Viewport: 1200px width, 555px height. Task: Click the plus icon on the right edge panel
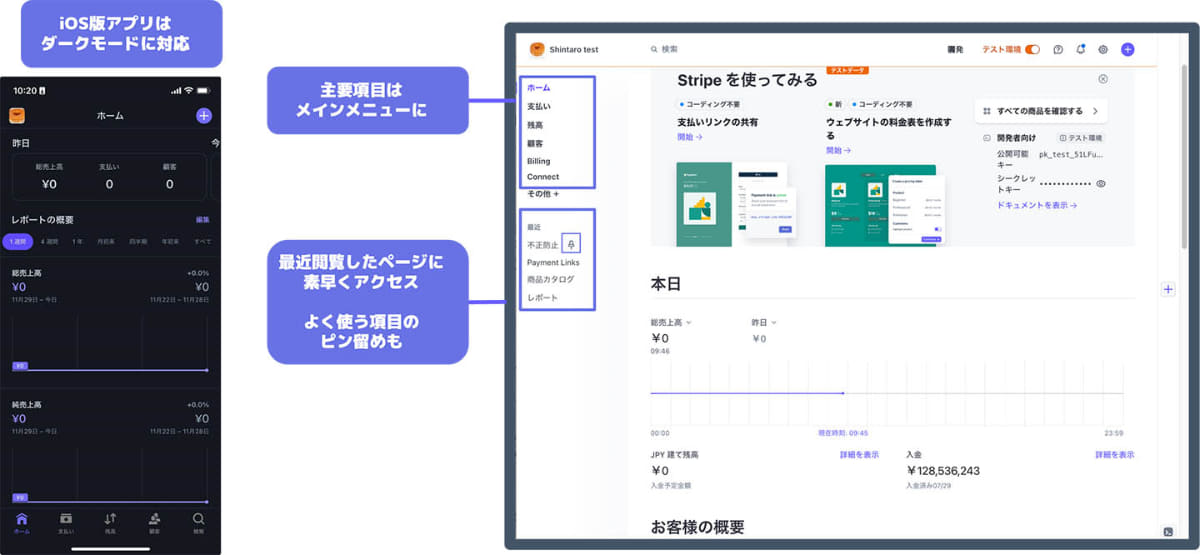(x=1168, y=289)
